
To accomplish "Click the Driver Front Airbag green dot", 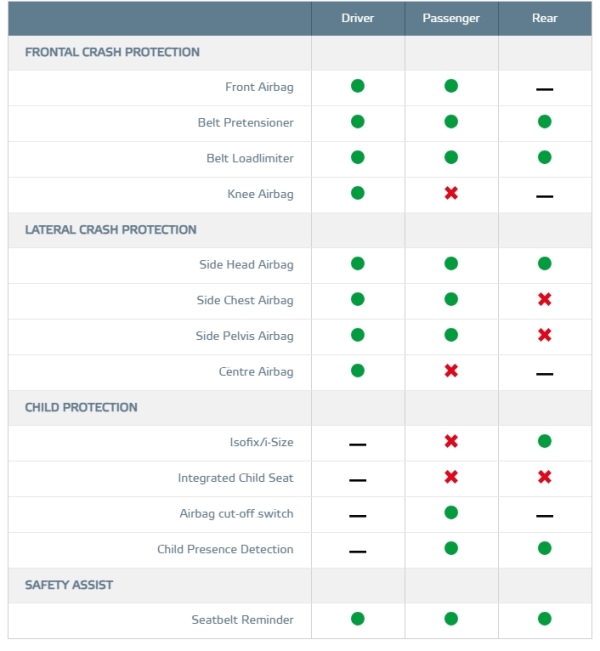I will tap(357, 86).
